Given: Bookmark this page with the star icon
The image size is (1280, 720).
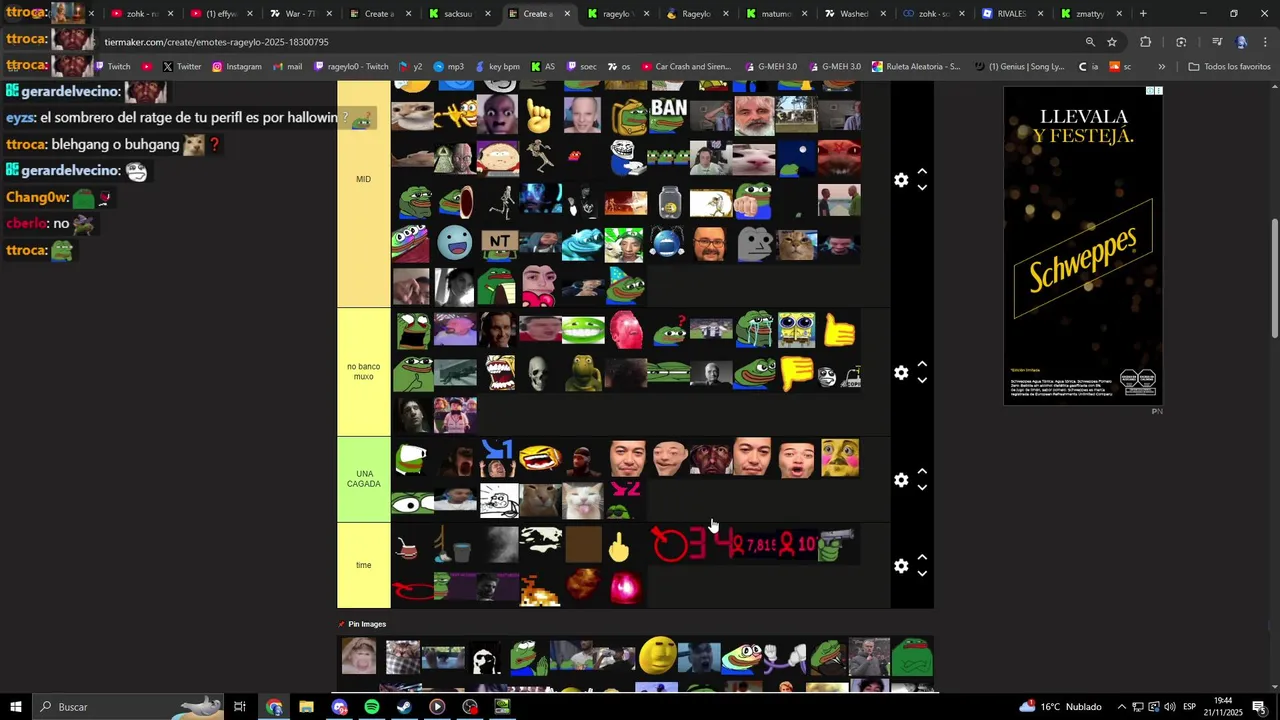Looking at the screenshot, I should click(x=1112, y=42).
